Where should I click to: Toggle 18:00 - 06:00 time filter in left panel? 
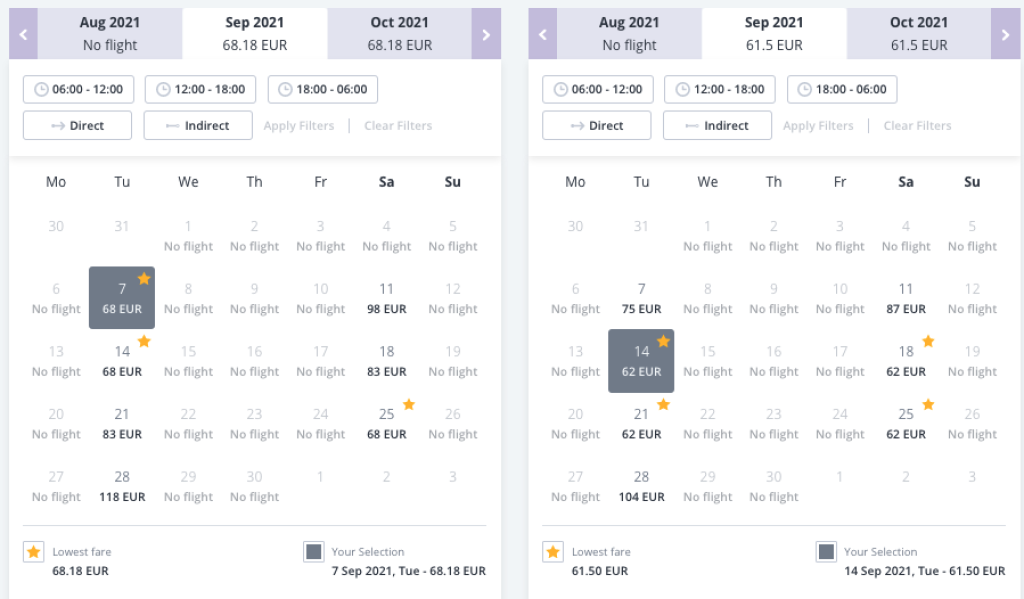[323, 89]
